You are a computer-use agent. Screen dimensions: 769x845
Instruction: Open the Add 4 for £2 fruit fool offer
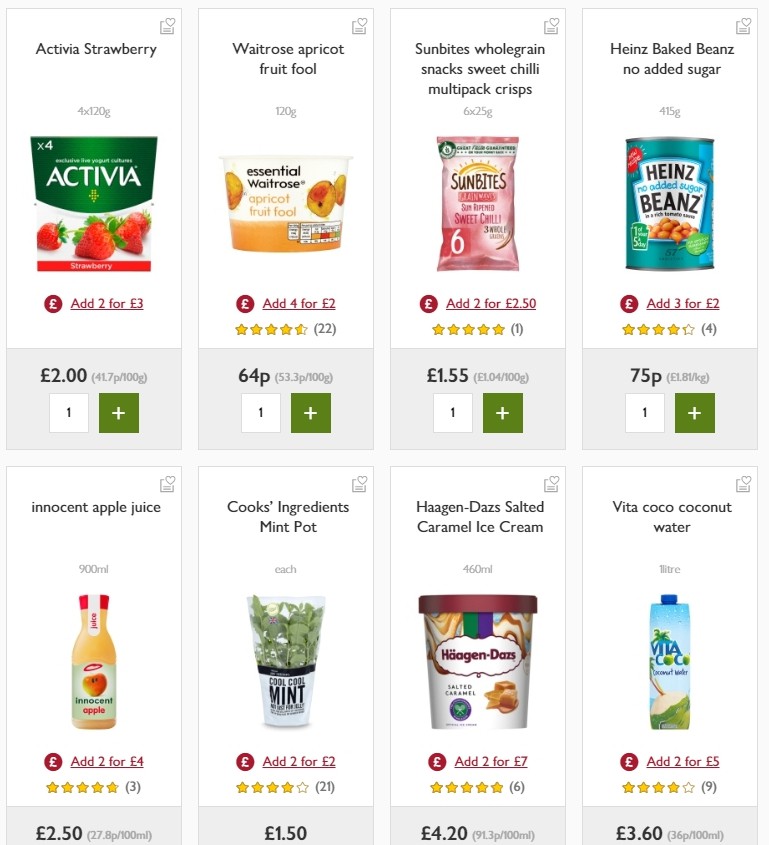pos(299,303)
